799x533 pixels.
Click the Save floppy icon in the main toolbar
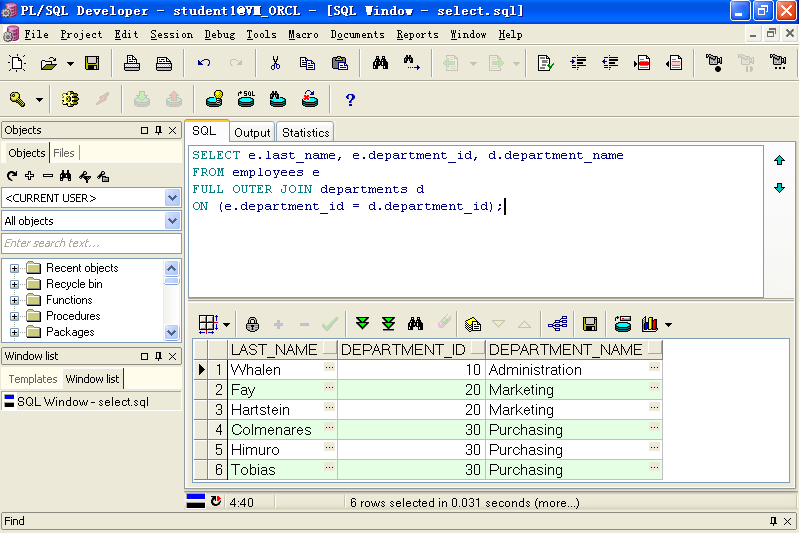pos(92,64)
